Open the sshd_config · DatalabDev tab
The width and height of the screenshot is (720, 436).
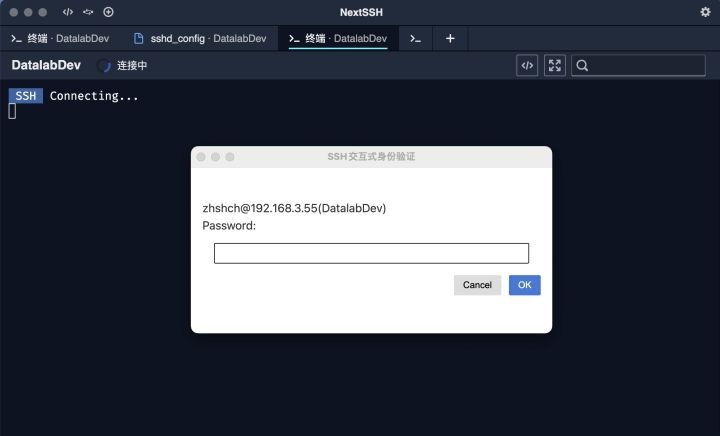tap(200, 39)
